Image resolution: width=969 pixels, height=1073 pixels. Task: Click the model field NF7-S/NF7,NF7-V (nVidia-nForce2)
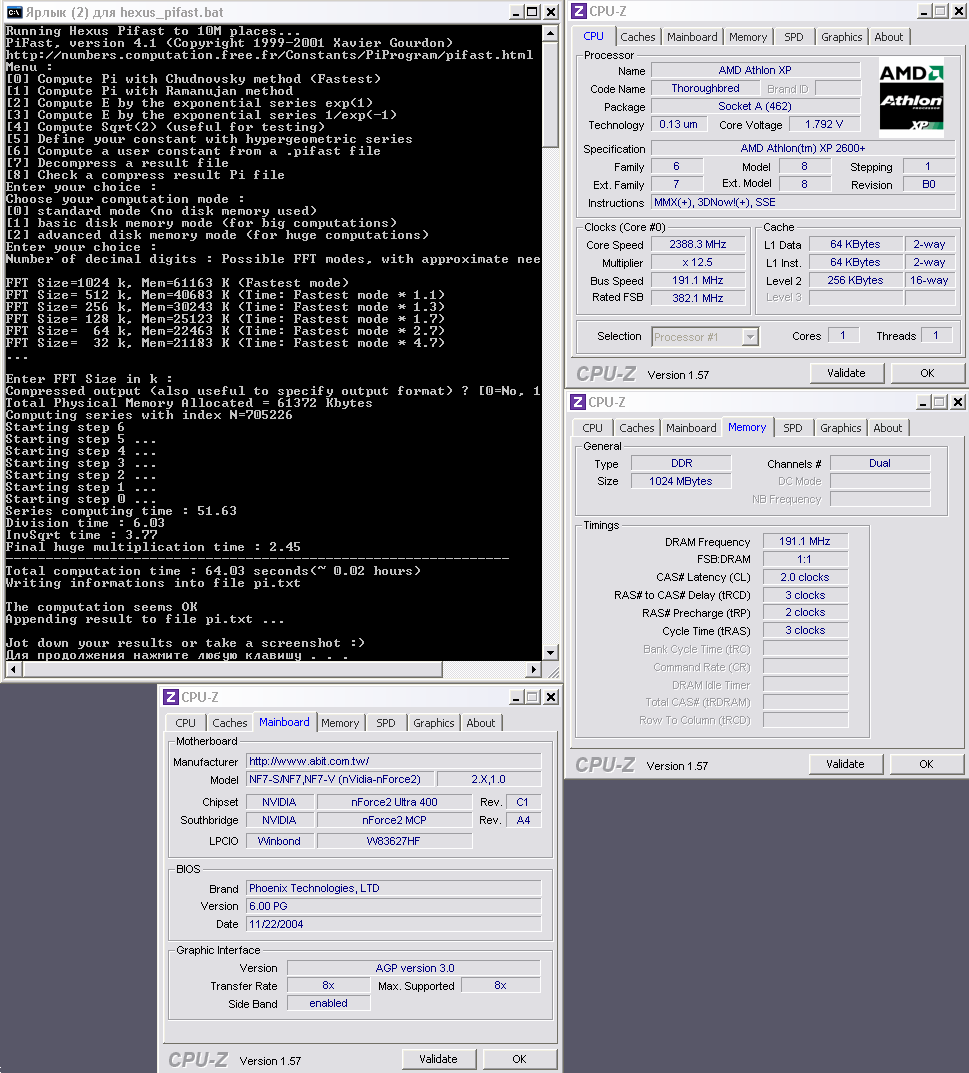point(340,779)
